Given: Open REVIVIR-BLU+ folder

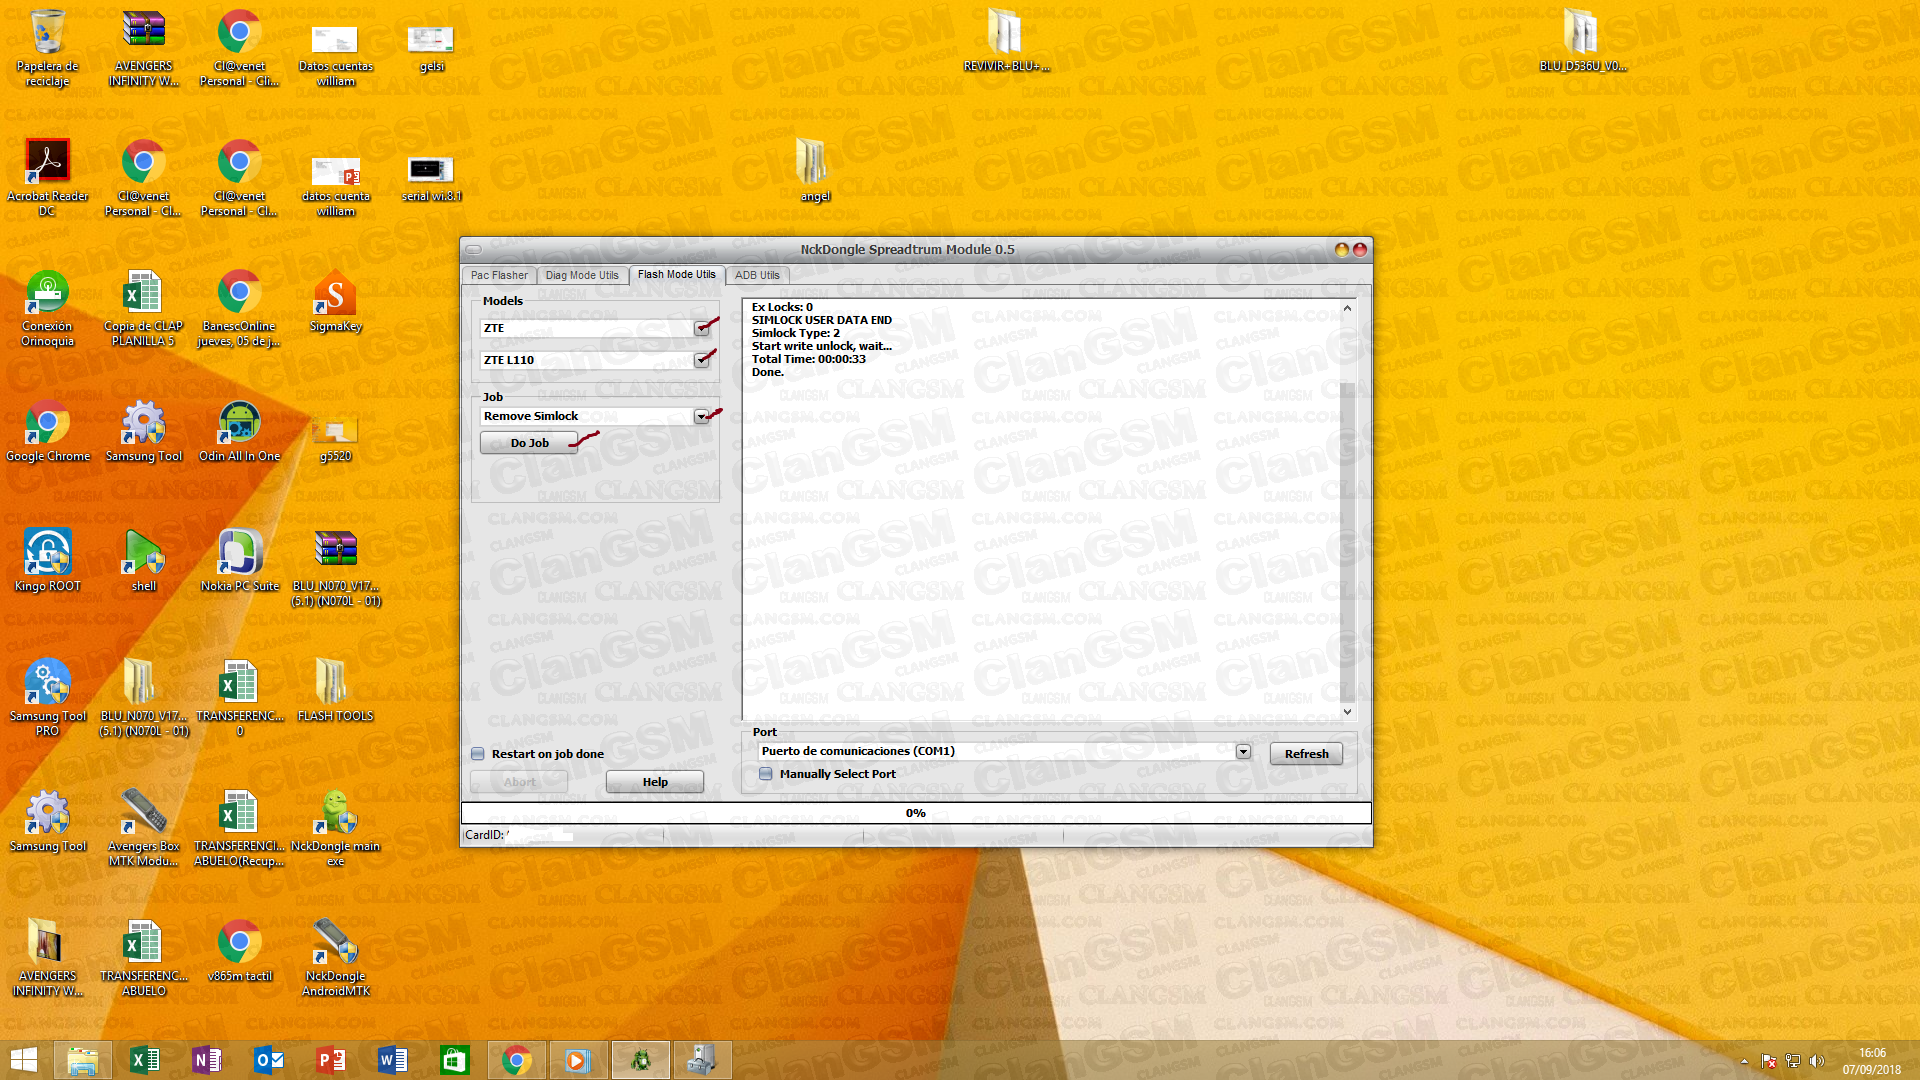Looking at the screenshot, I should tap(1006, 42).
